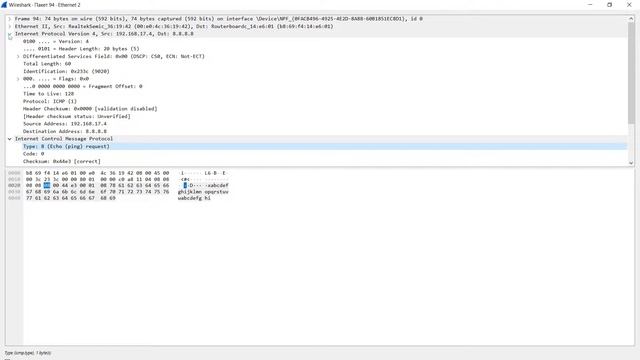Select '[Header checksum status: Unverified]' row
Screen dimensions: 640x360
[x=77, y=116]
